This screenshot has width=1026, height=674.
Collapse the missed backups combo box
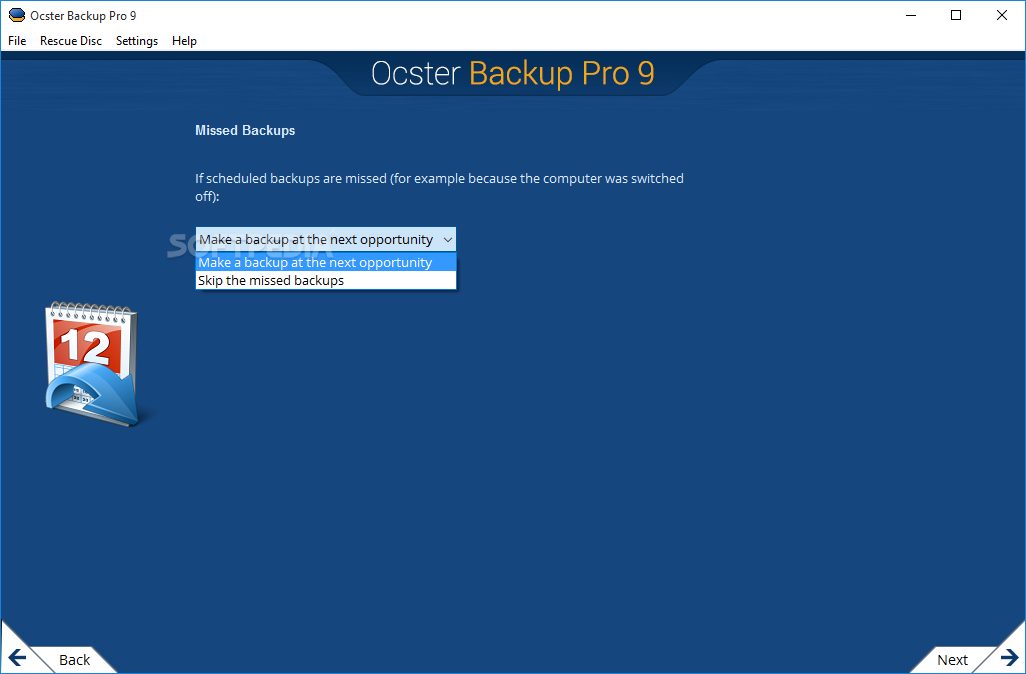pyautogui.click(x=325, y=239)
